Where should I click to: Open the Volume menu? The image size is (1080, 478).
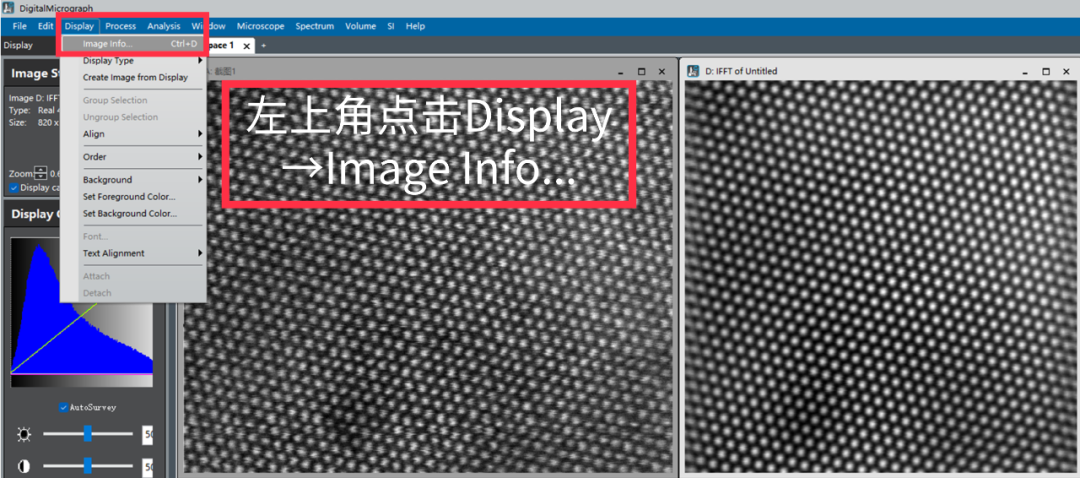tap(361, 26)
